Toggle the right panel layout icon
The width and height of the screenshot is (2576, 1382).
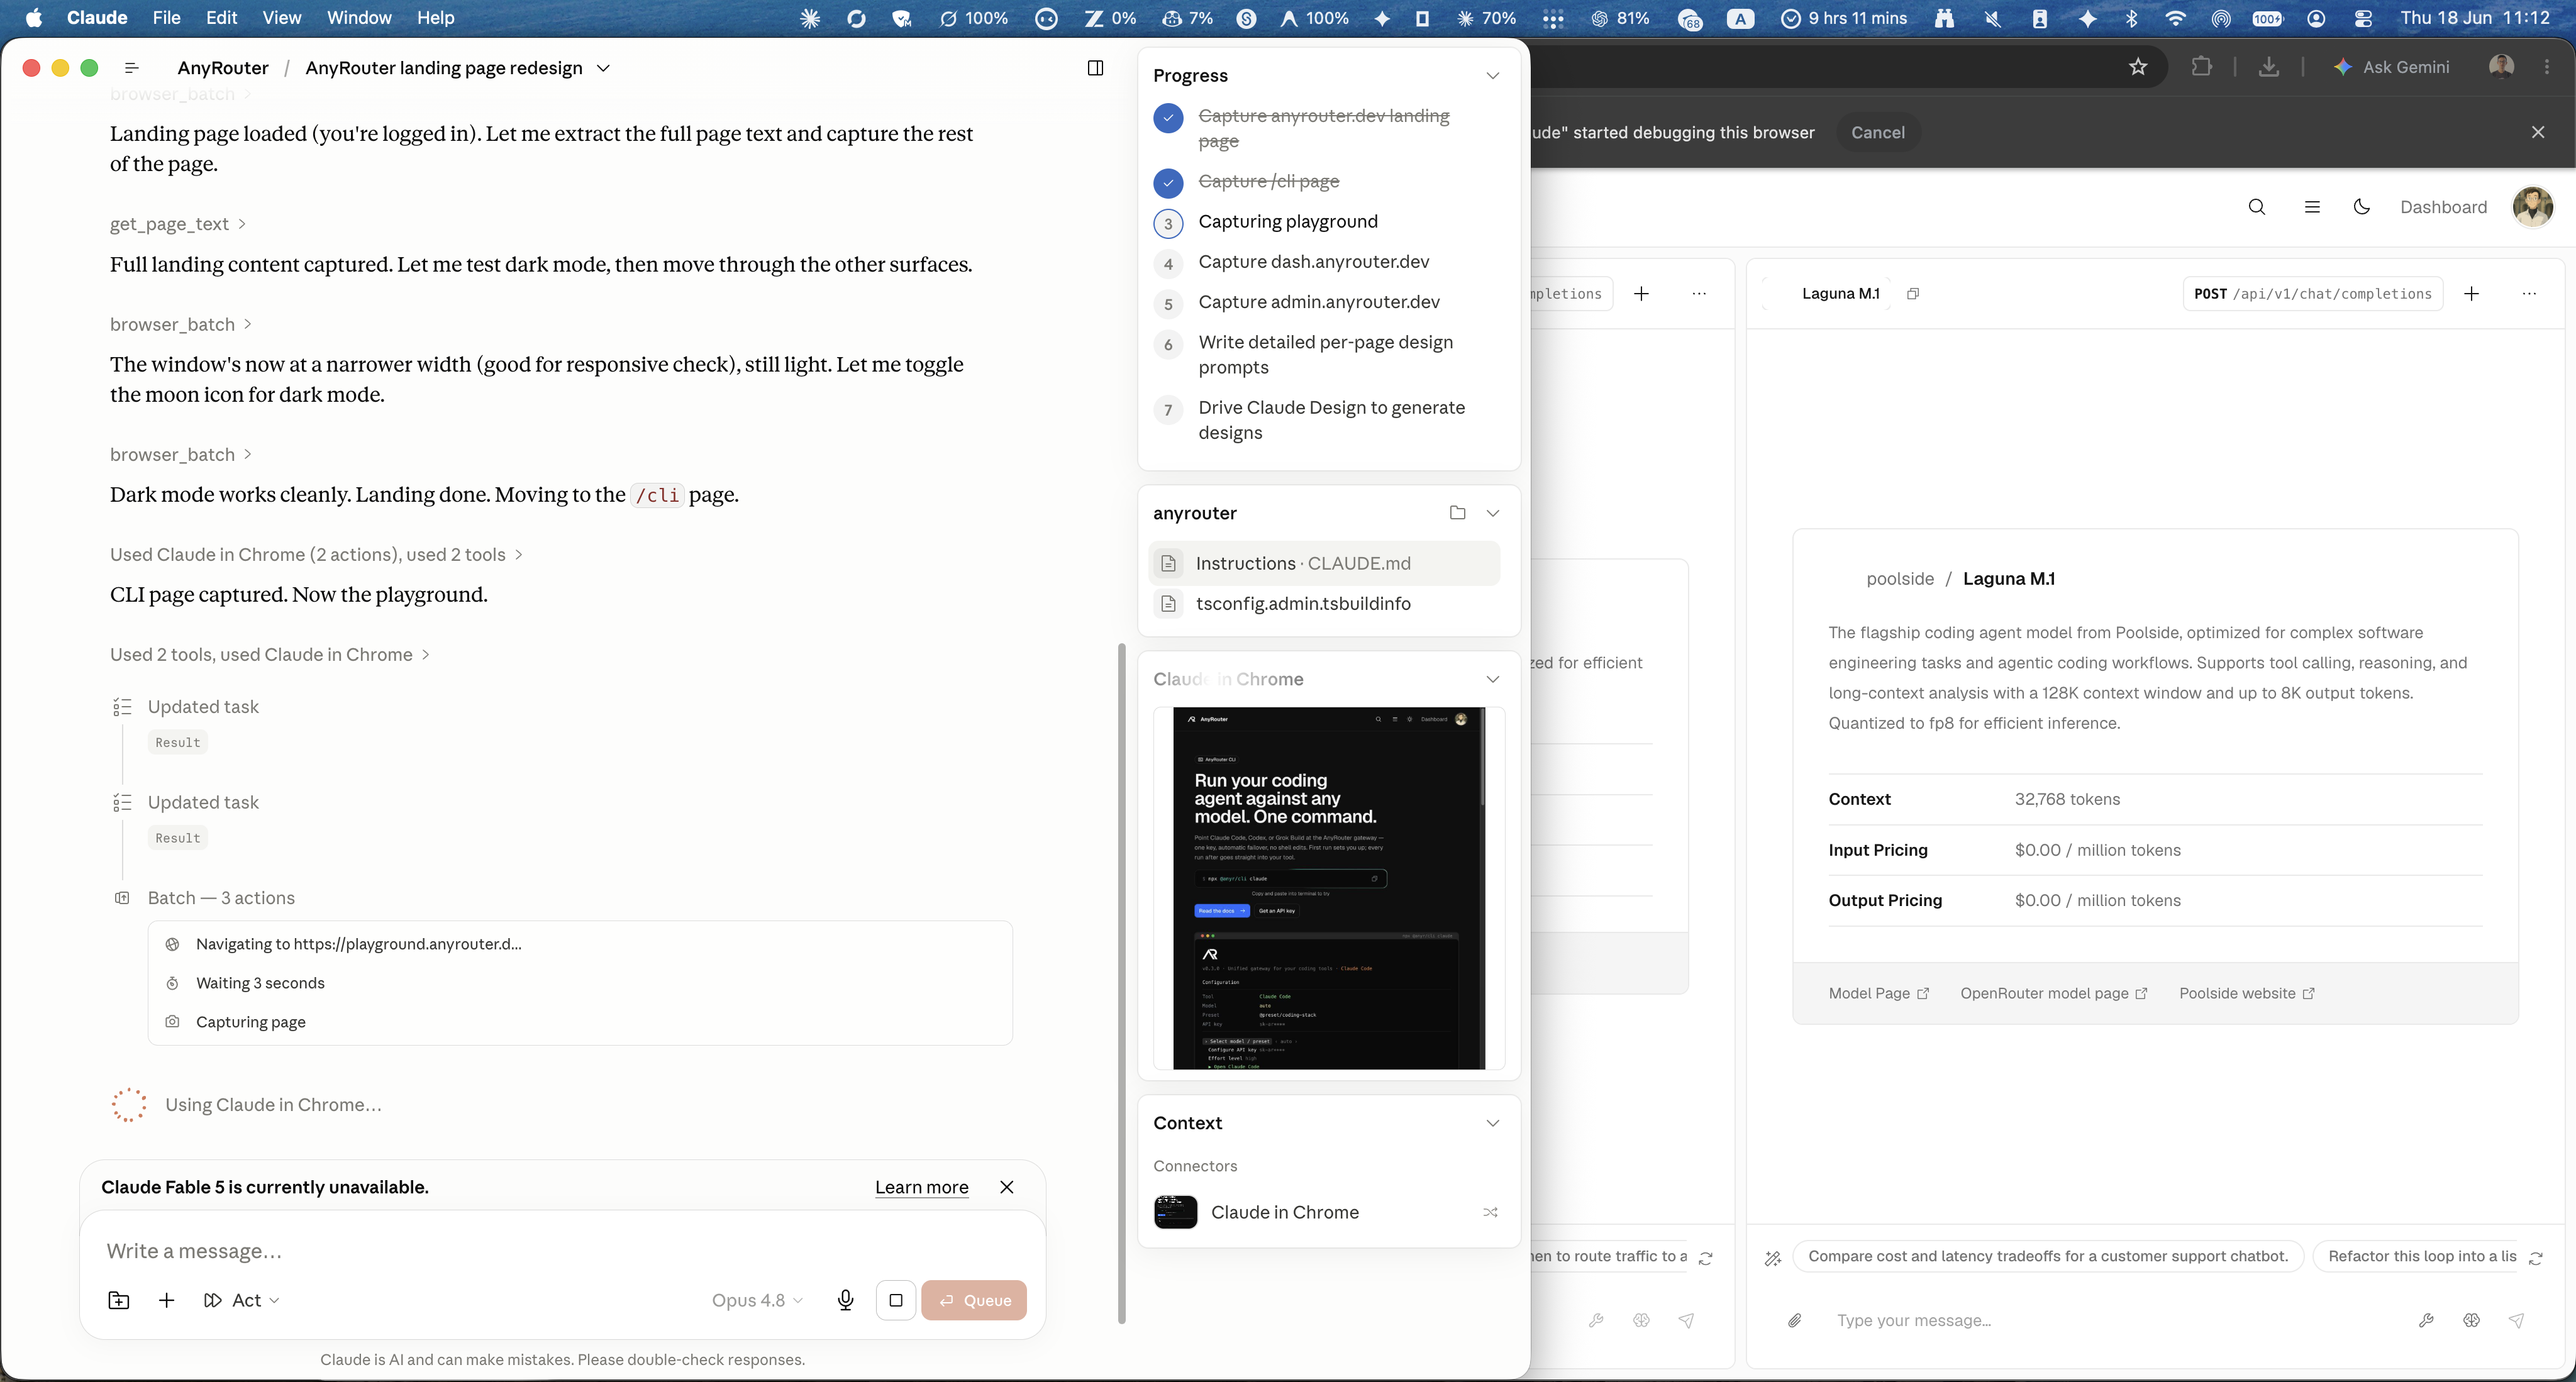[1095, 68]
